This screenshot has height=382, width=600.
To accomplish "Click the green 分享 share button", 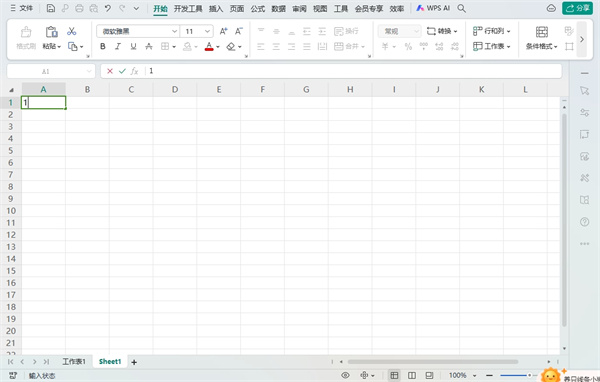I will click(577, 8).
